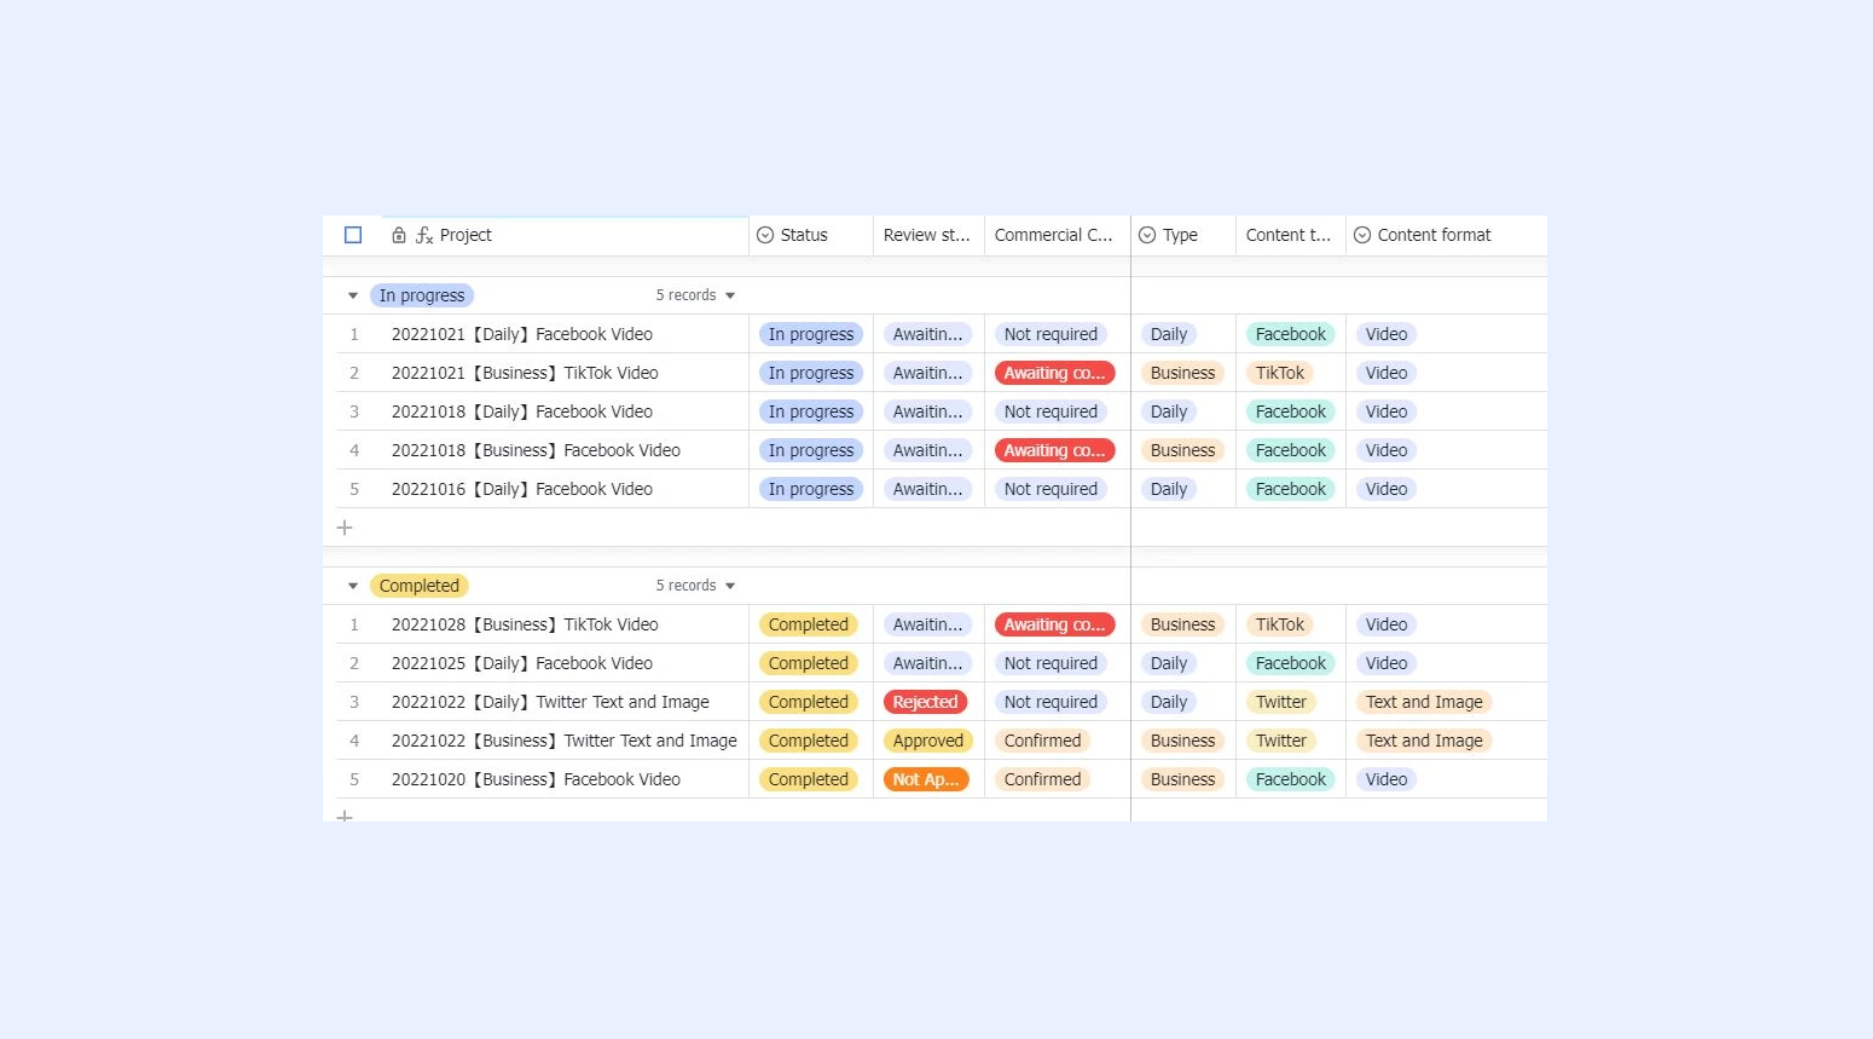Image resolution: width=1873 pixels, height=1039 pixels.
Task: Click the Content format column icon
Action: click(1362, 235)
